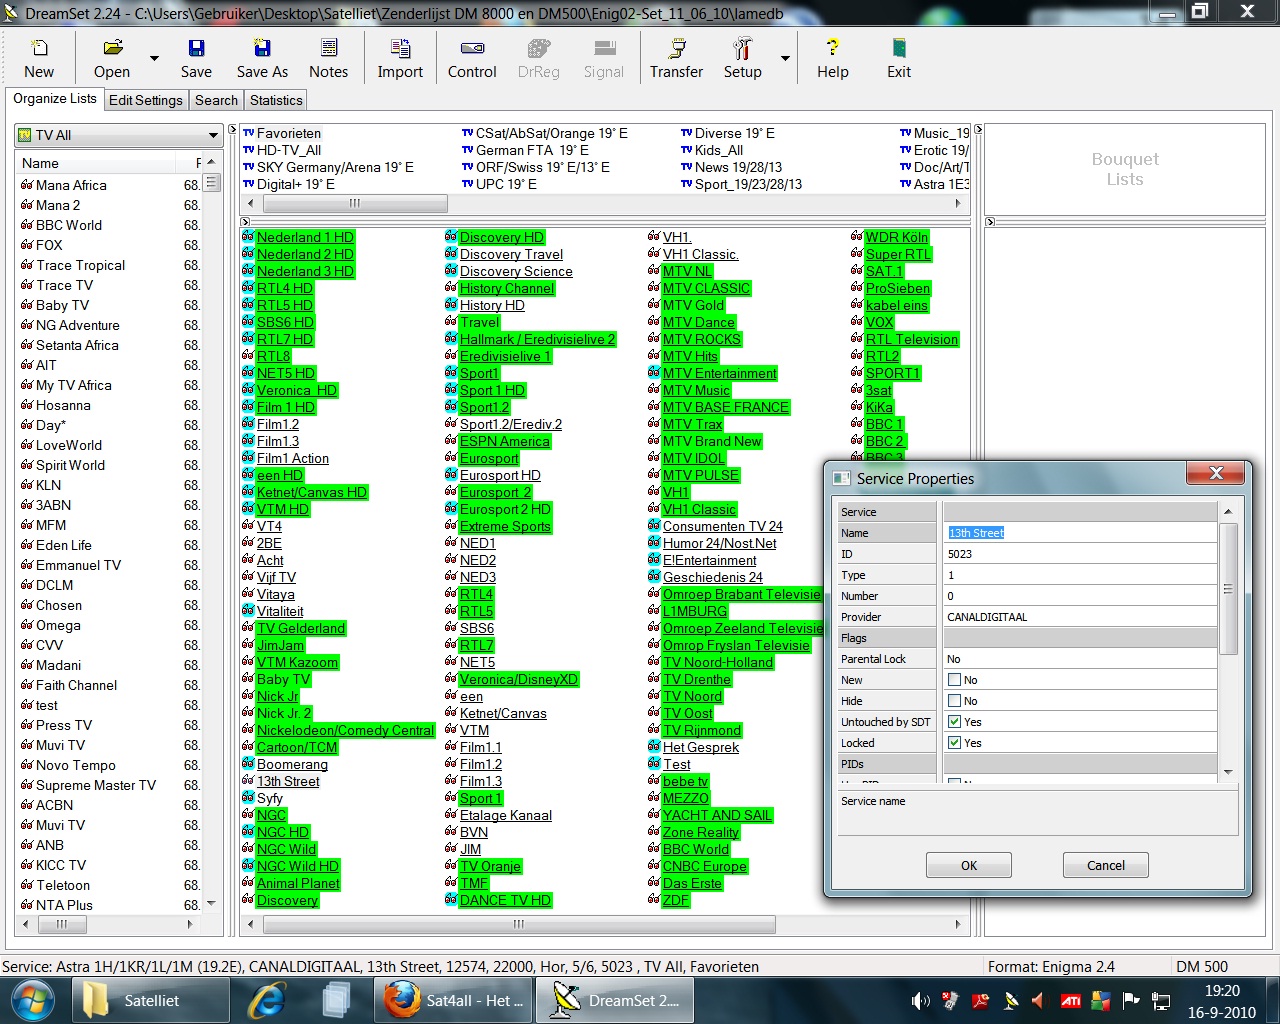Click the Help toolbar icon
The height and width of the screenshot is (1024, 1280).
pos(832,59)
